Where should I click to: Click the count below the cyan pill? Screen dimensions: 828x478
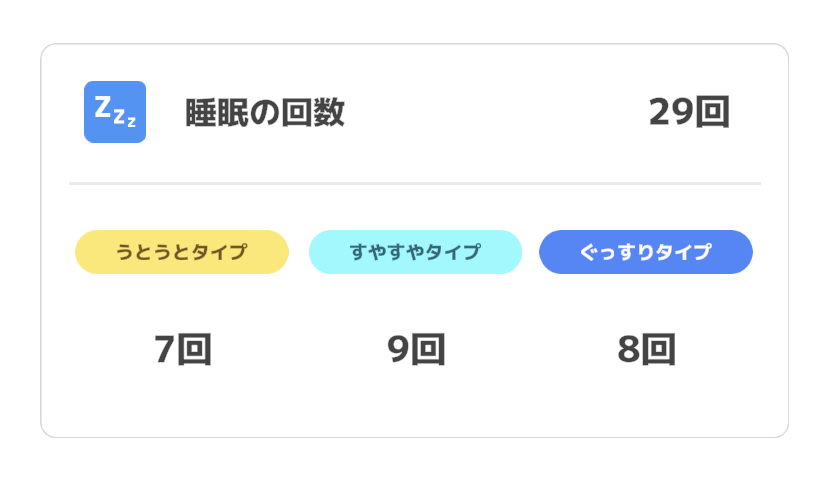point(416,350)
